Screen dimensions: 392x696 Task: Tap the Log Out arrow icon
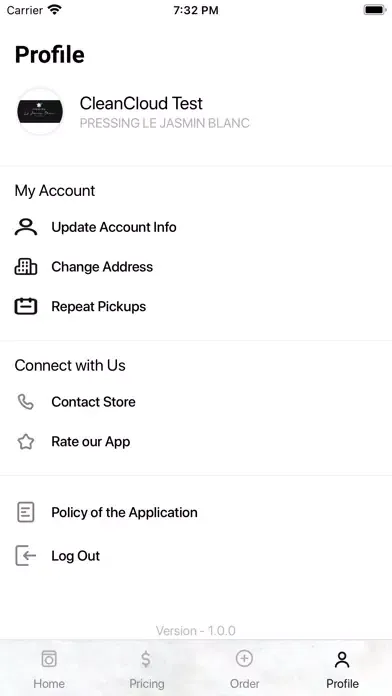[x=26, y=556]
